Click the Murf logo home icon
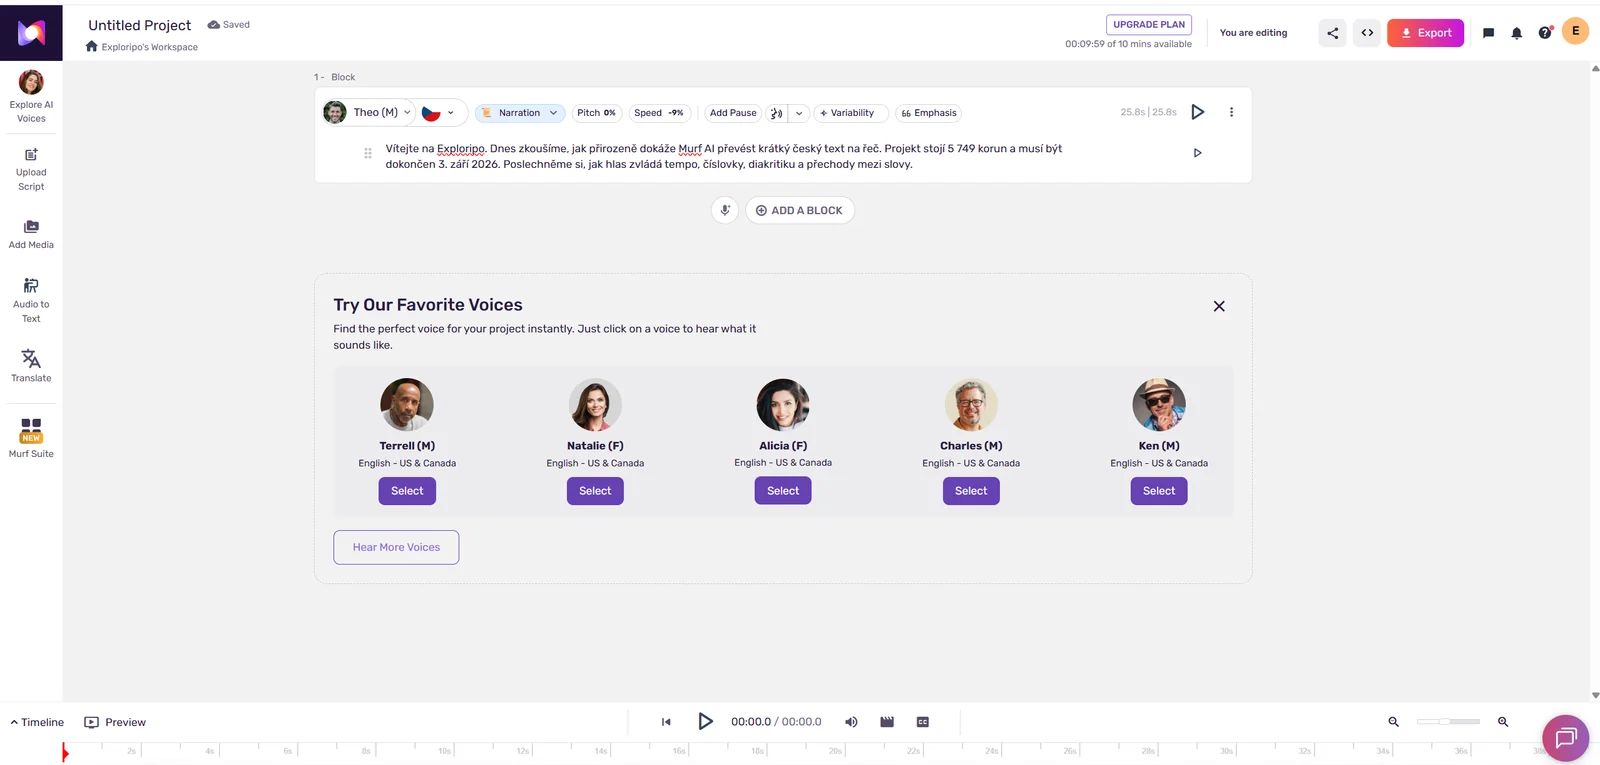Screen dimensions: 1600x765 [x=31, y=33]
